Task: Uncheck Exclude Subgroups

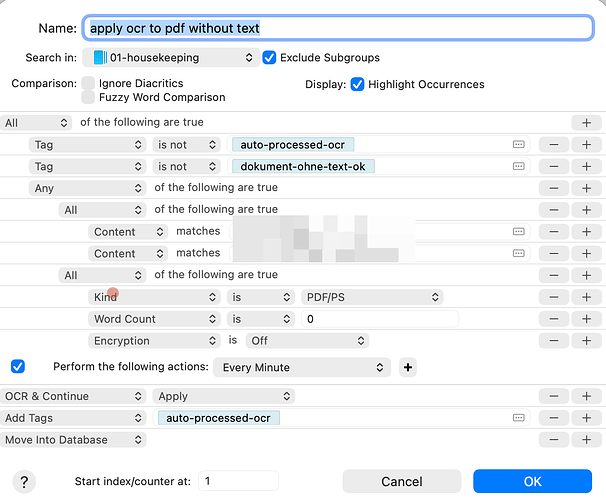Action: [269, 58]
